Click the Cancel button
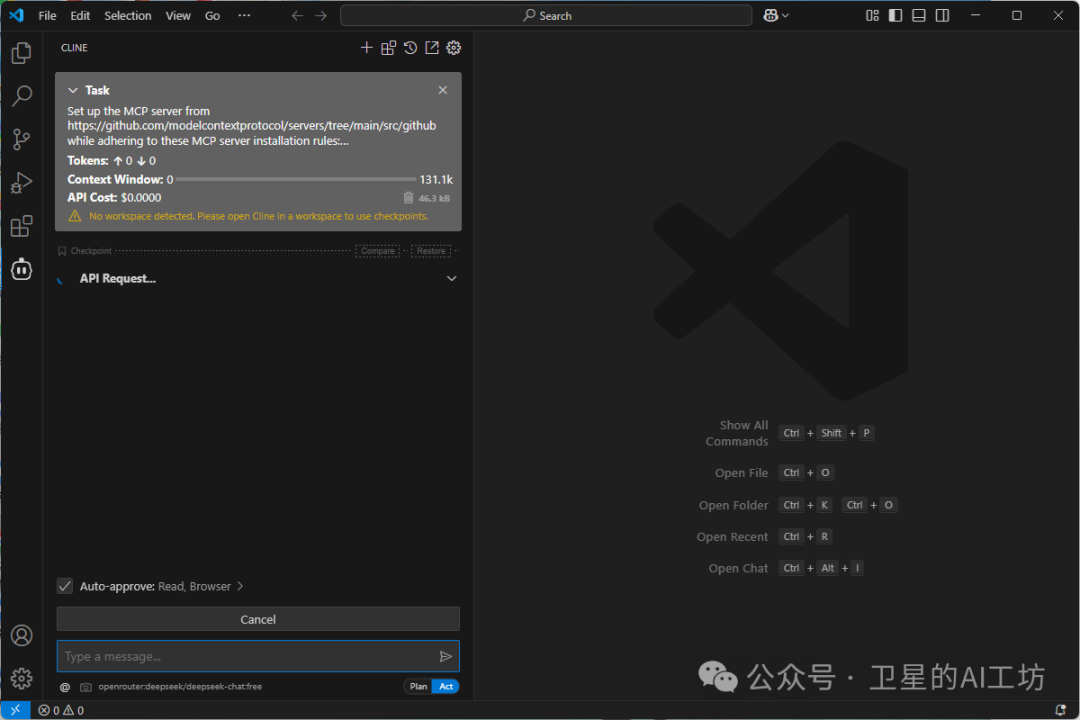Image resolution: width=1080 pixels, height=720 pixels. point(258,619)
